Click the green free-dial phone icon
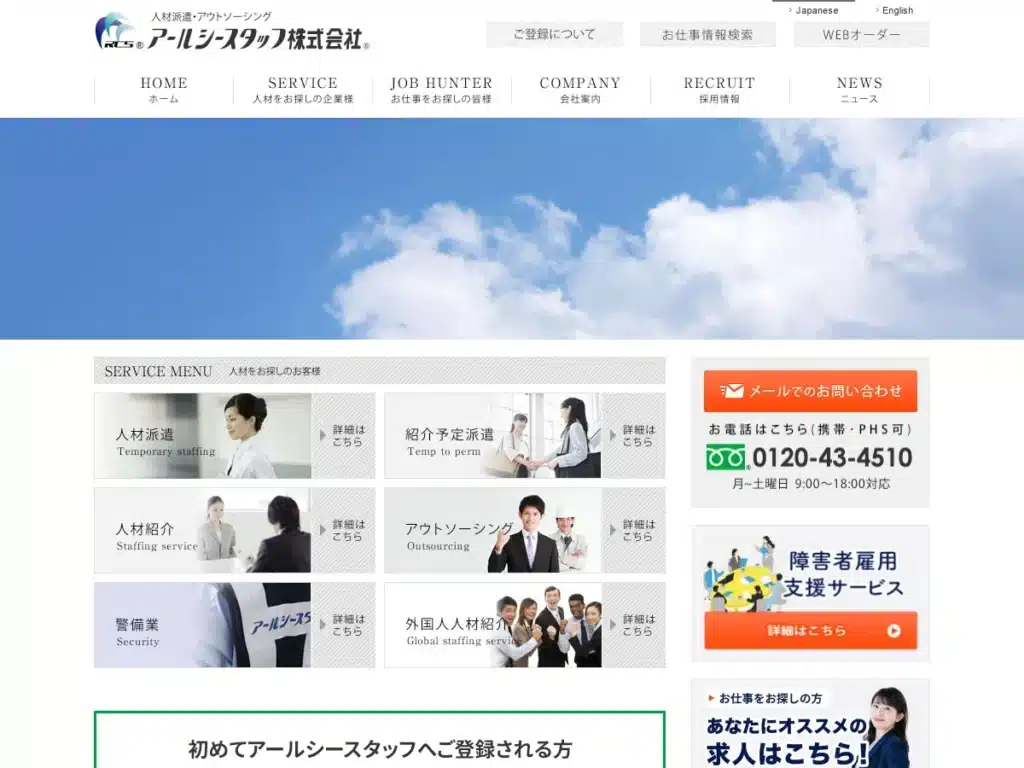The width and height of the screenshot is (1024, 768). [726, 457]
